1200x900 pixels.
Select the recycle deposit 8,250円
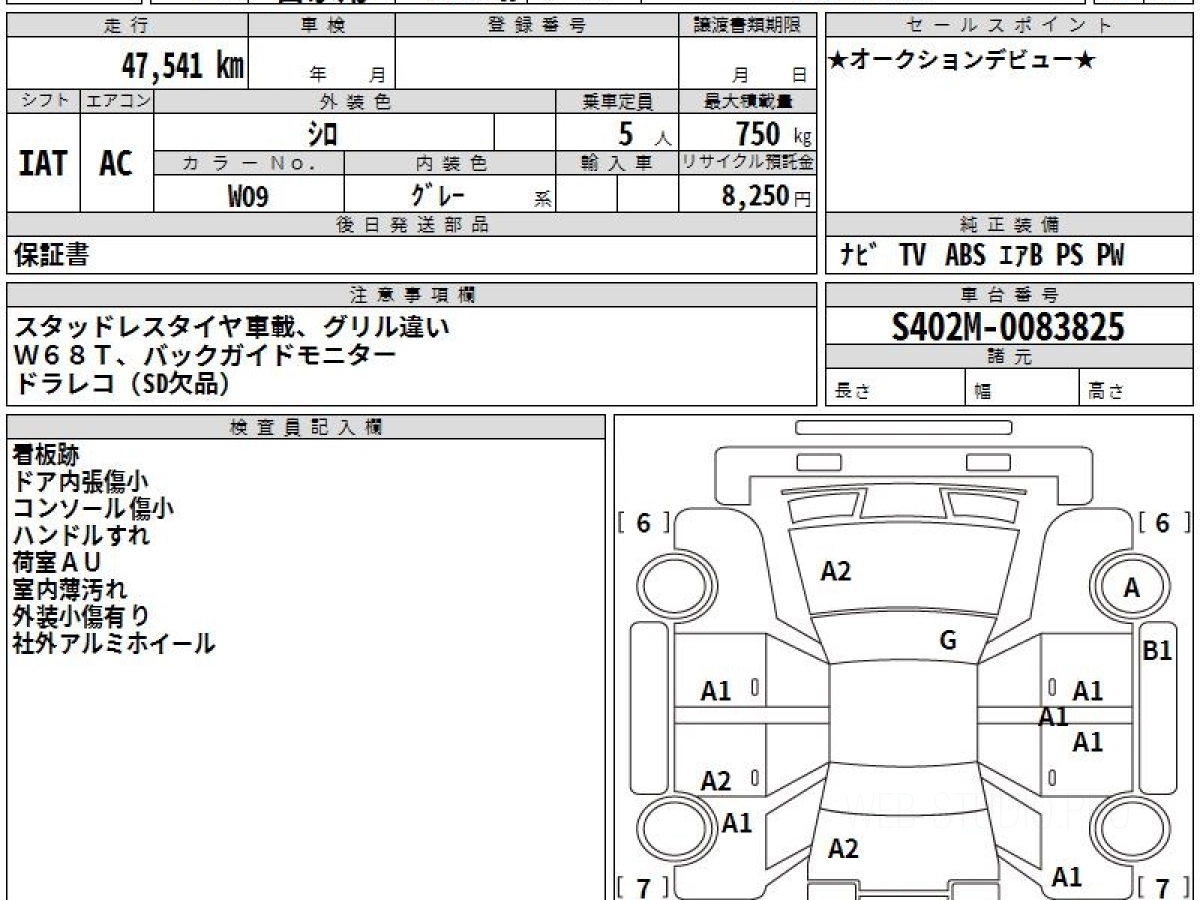767,196
